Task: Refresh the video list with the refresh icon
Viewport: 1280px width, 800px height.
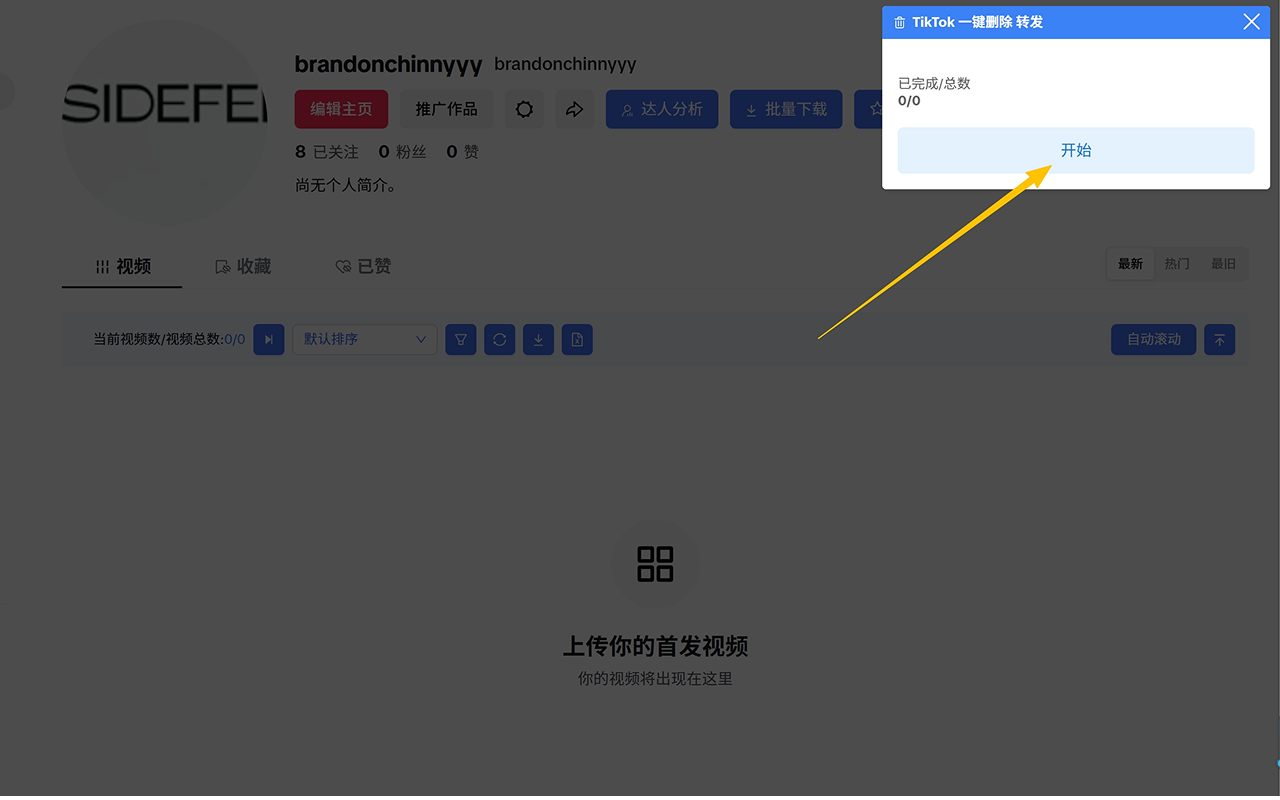Action: [499, 339]
